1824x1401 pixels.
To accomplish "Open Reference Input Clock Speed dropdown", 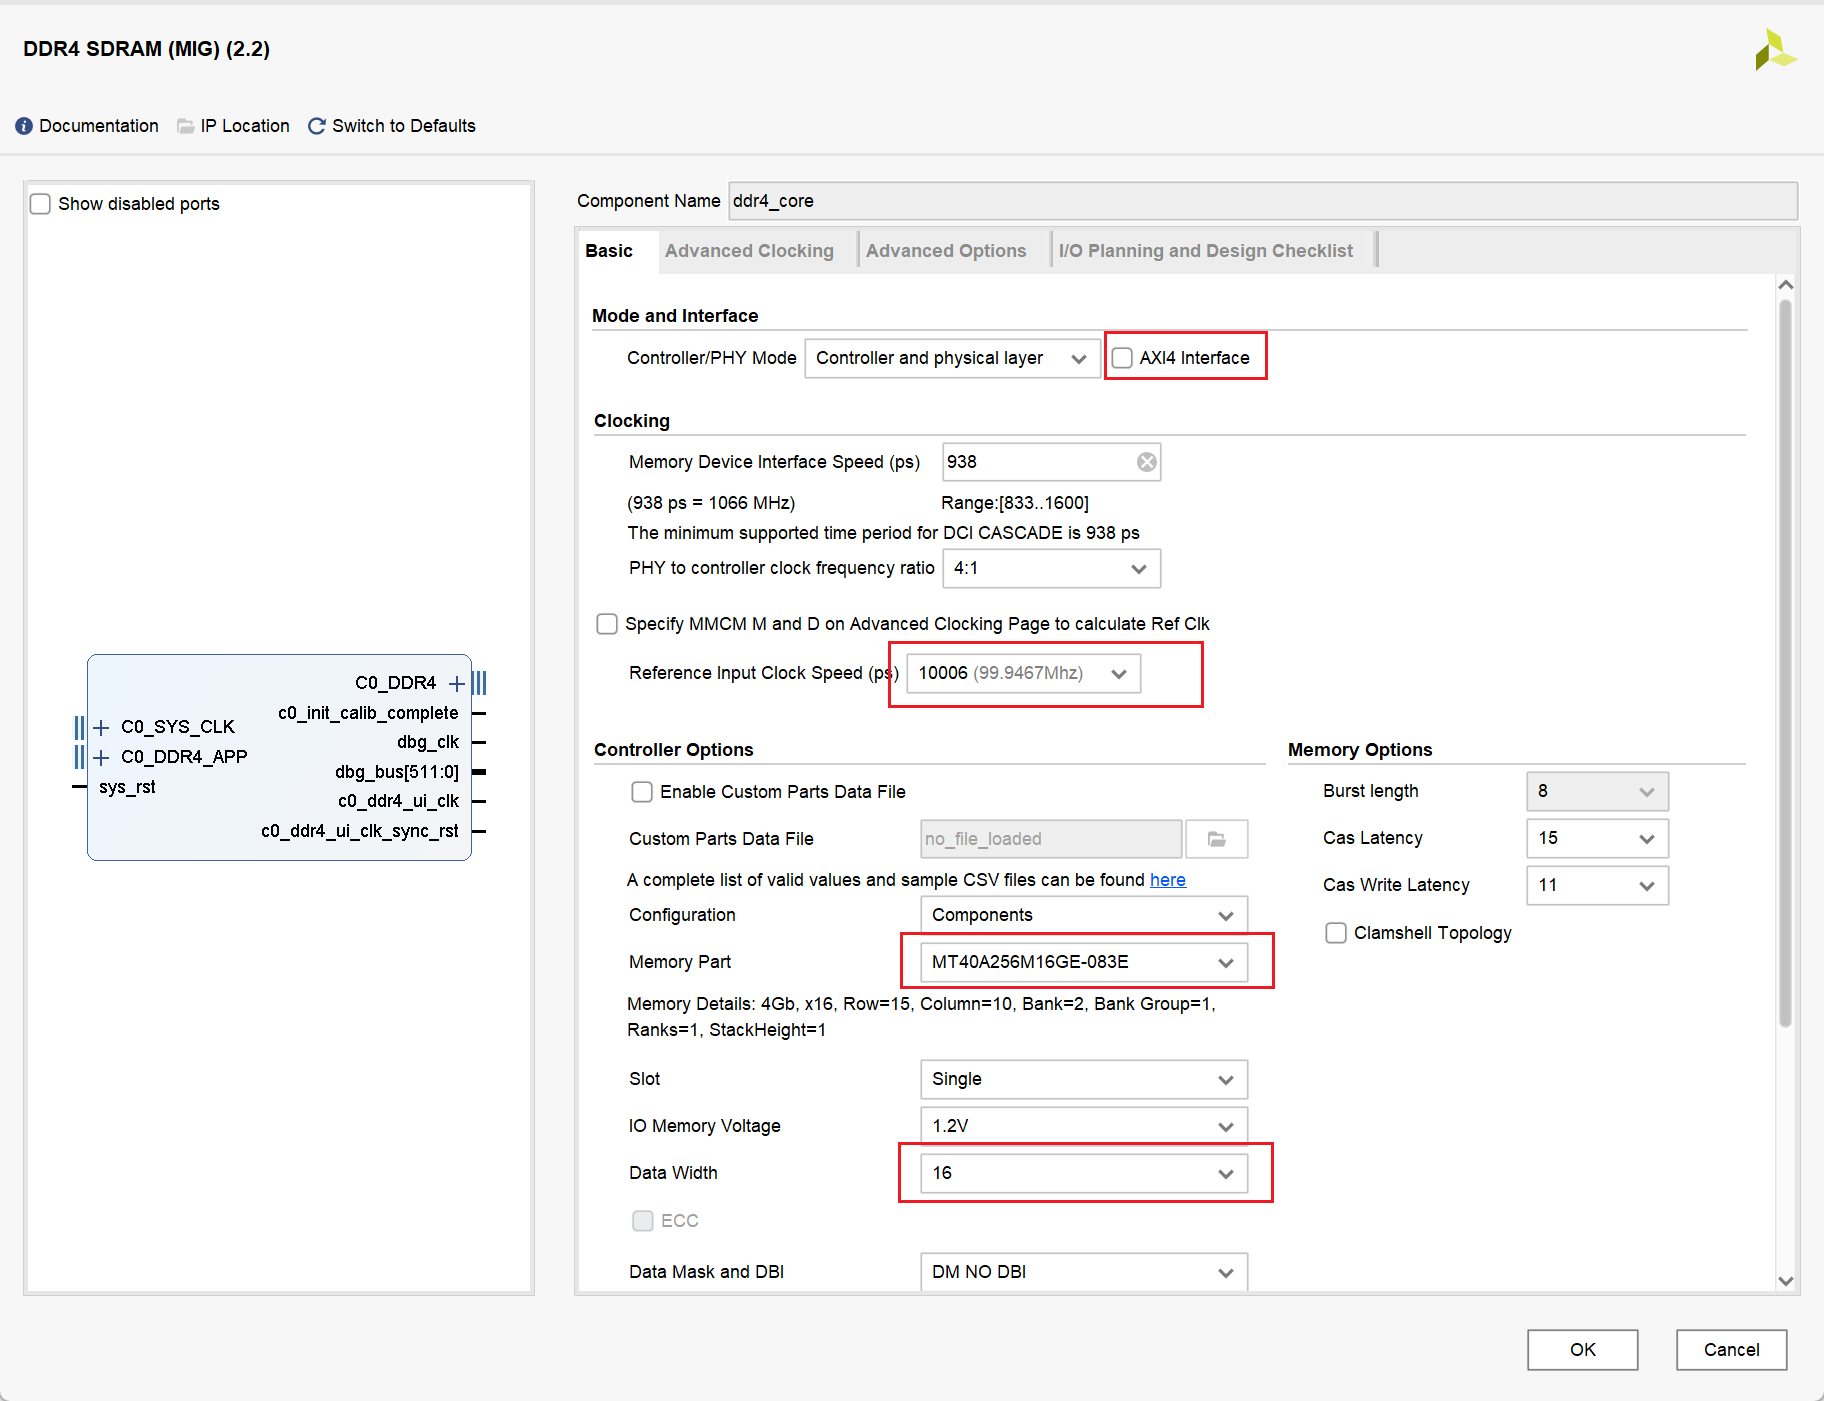I will [x=1023, y=673].
